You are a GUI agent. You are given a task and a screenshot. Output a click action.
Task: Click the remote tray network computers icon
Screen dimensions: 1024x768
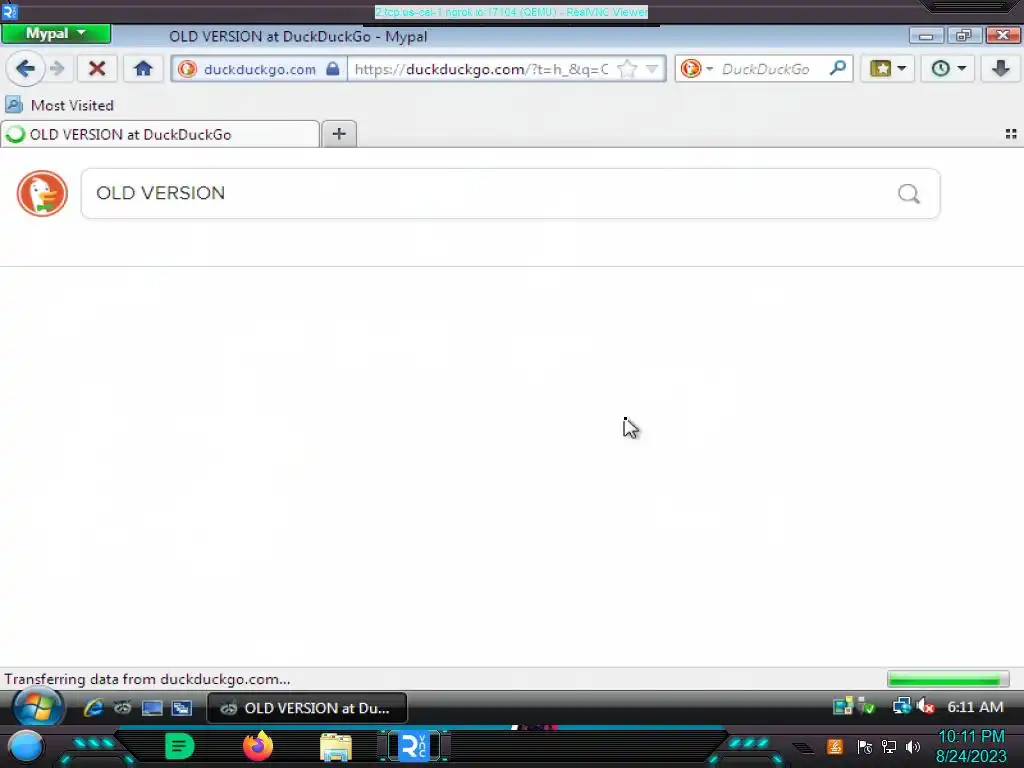tap(902, 707)
